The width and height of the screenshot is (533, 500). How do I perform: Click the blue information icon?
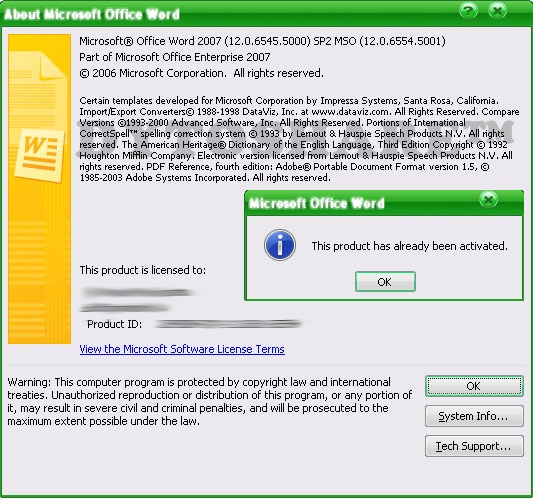(279, 245)
